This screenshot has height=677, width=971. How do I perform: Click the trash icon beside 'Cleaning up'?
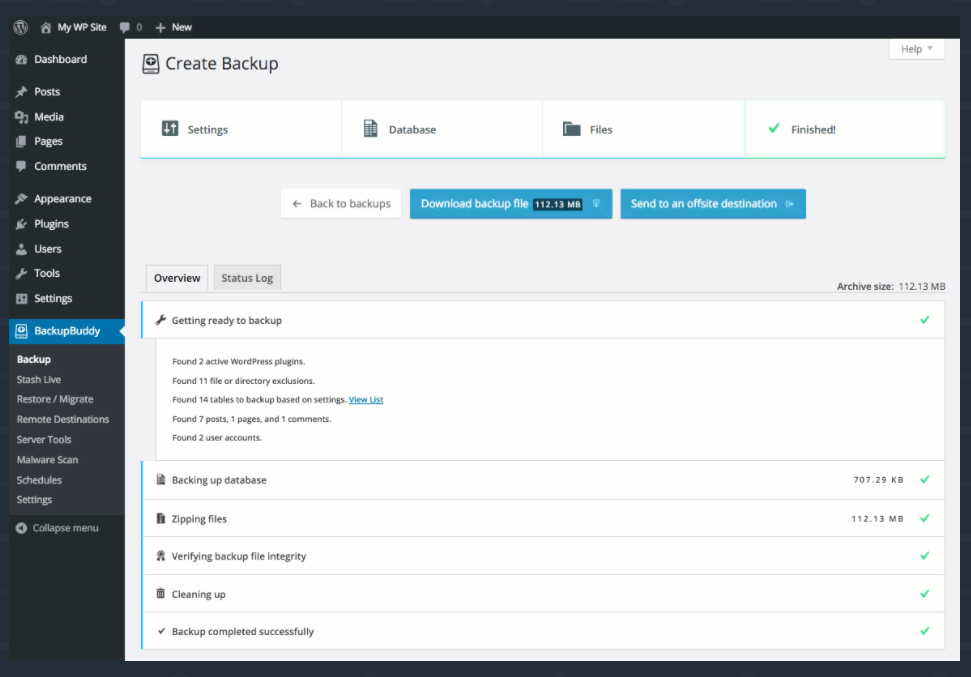(161, 593)
